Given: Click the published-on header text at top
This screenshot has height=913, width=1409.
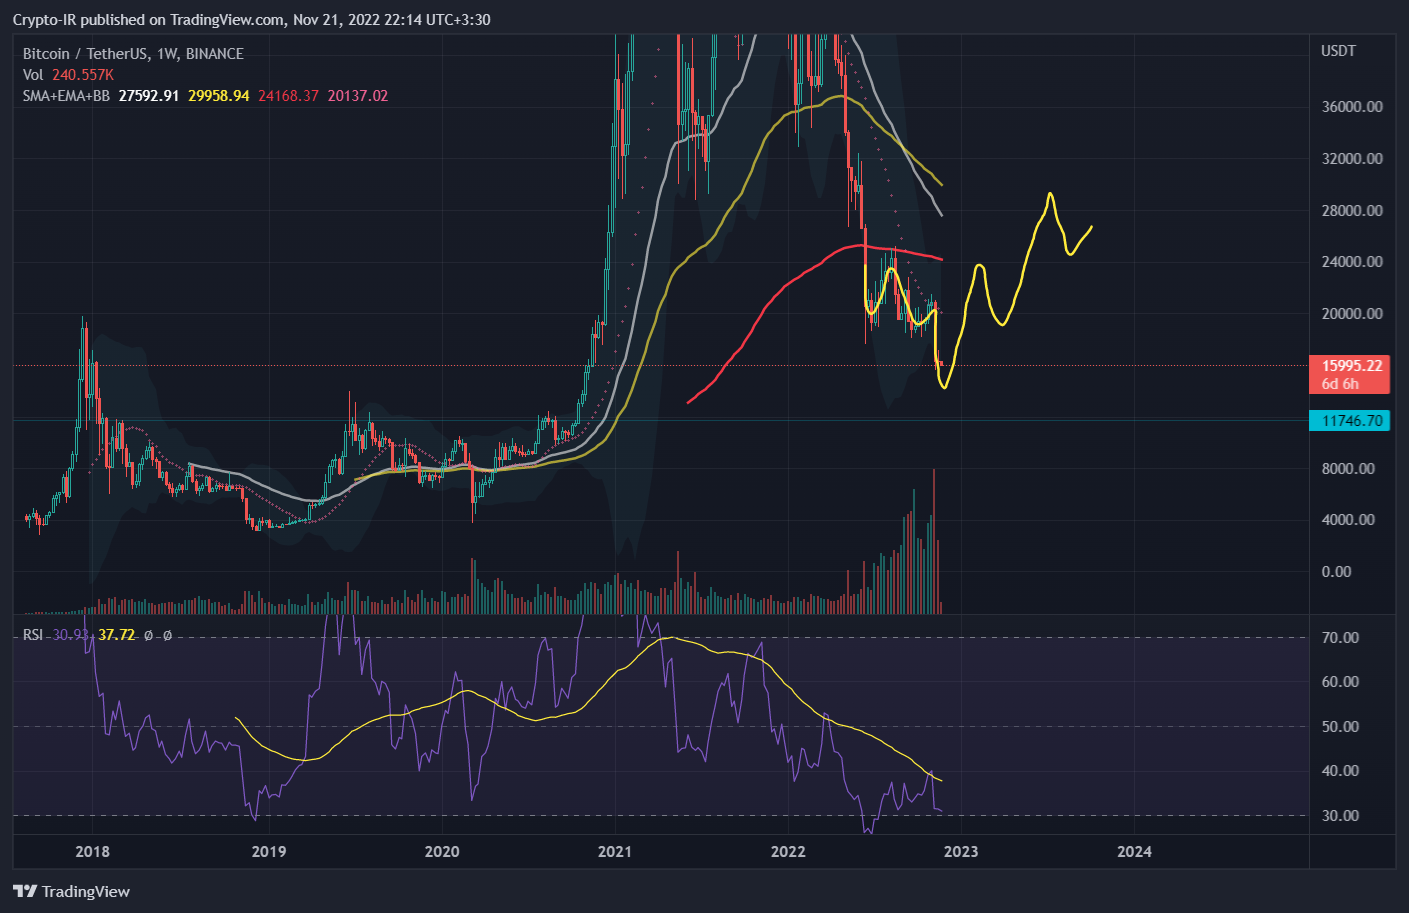Looking at the screenshot, I should point(251,20).
